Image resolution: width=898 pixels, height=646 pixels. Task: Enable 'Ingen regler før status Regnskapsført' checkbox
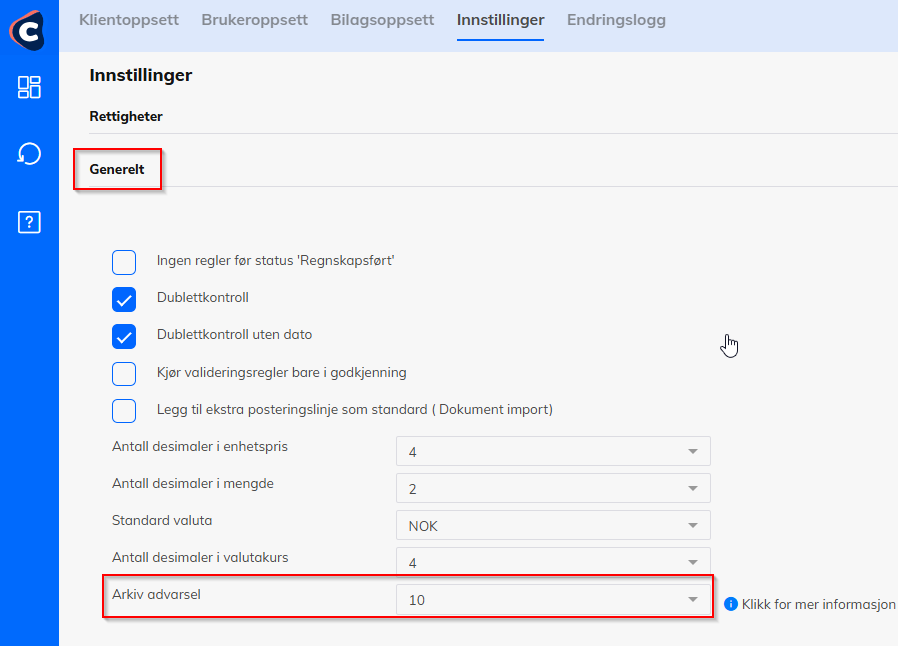click(x=124, y=262)
